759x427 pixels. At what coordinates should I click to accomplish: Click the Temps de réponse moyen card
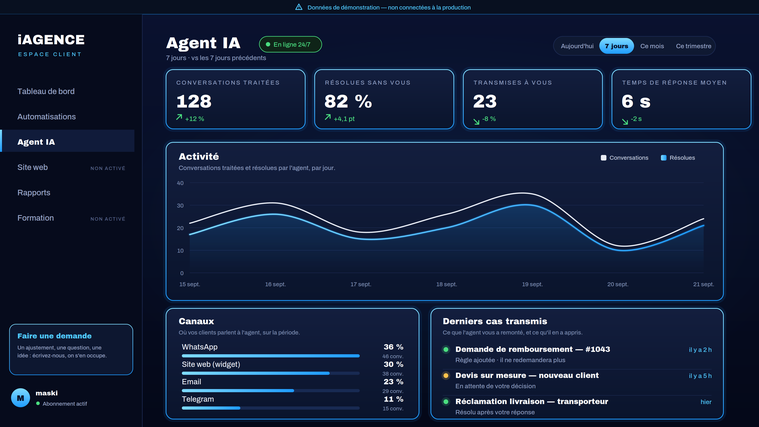(x=681, y=99)
